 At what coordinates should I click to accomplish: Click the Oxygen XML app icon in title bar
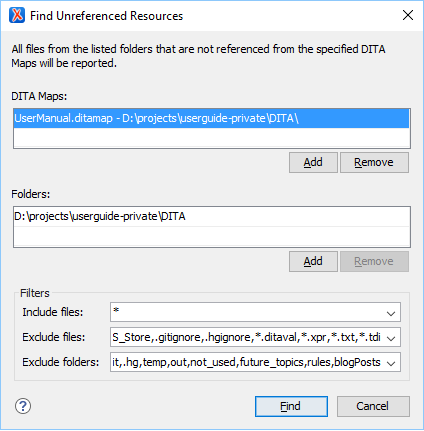pos(17,15)
